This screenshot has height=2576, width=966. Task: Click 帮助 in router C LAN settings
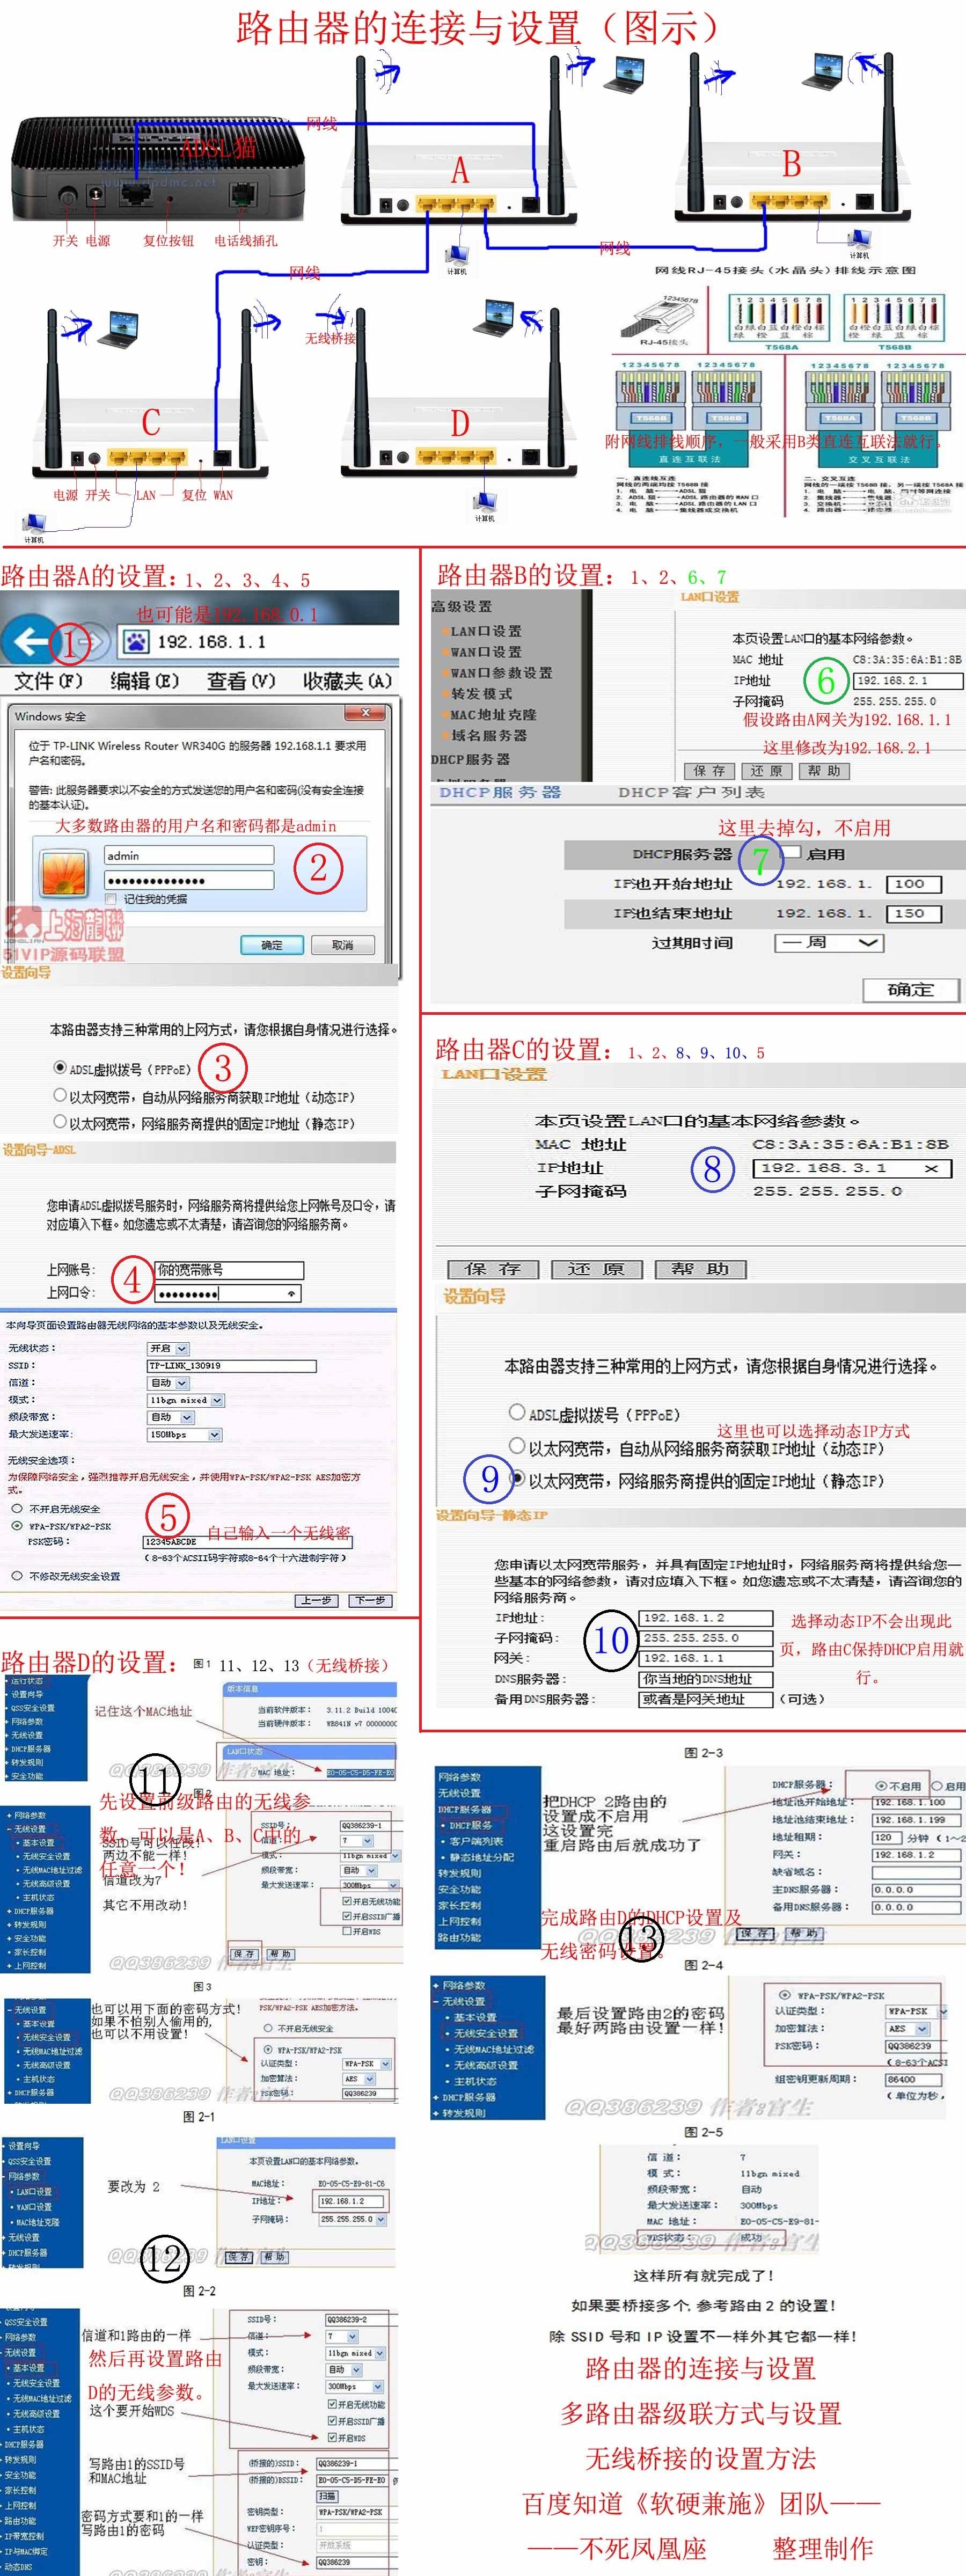[701, 1269]
